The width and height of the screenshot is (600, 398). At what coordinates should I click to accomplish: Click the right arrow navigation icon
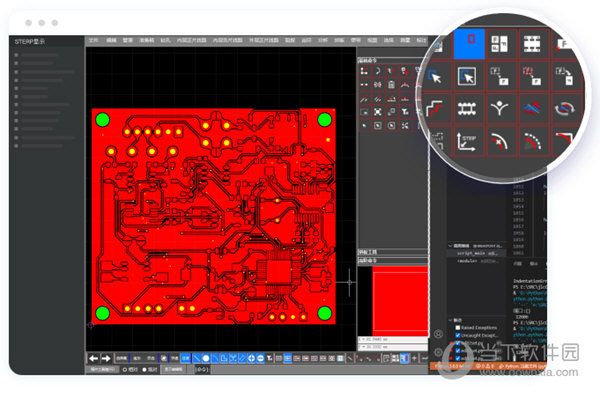coord(106,359)
